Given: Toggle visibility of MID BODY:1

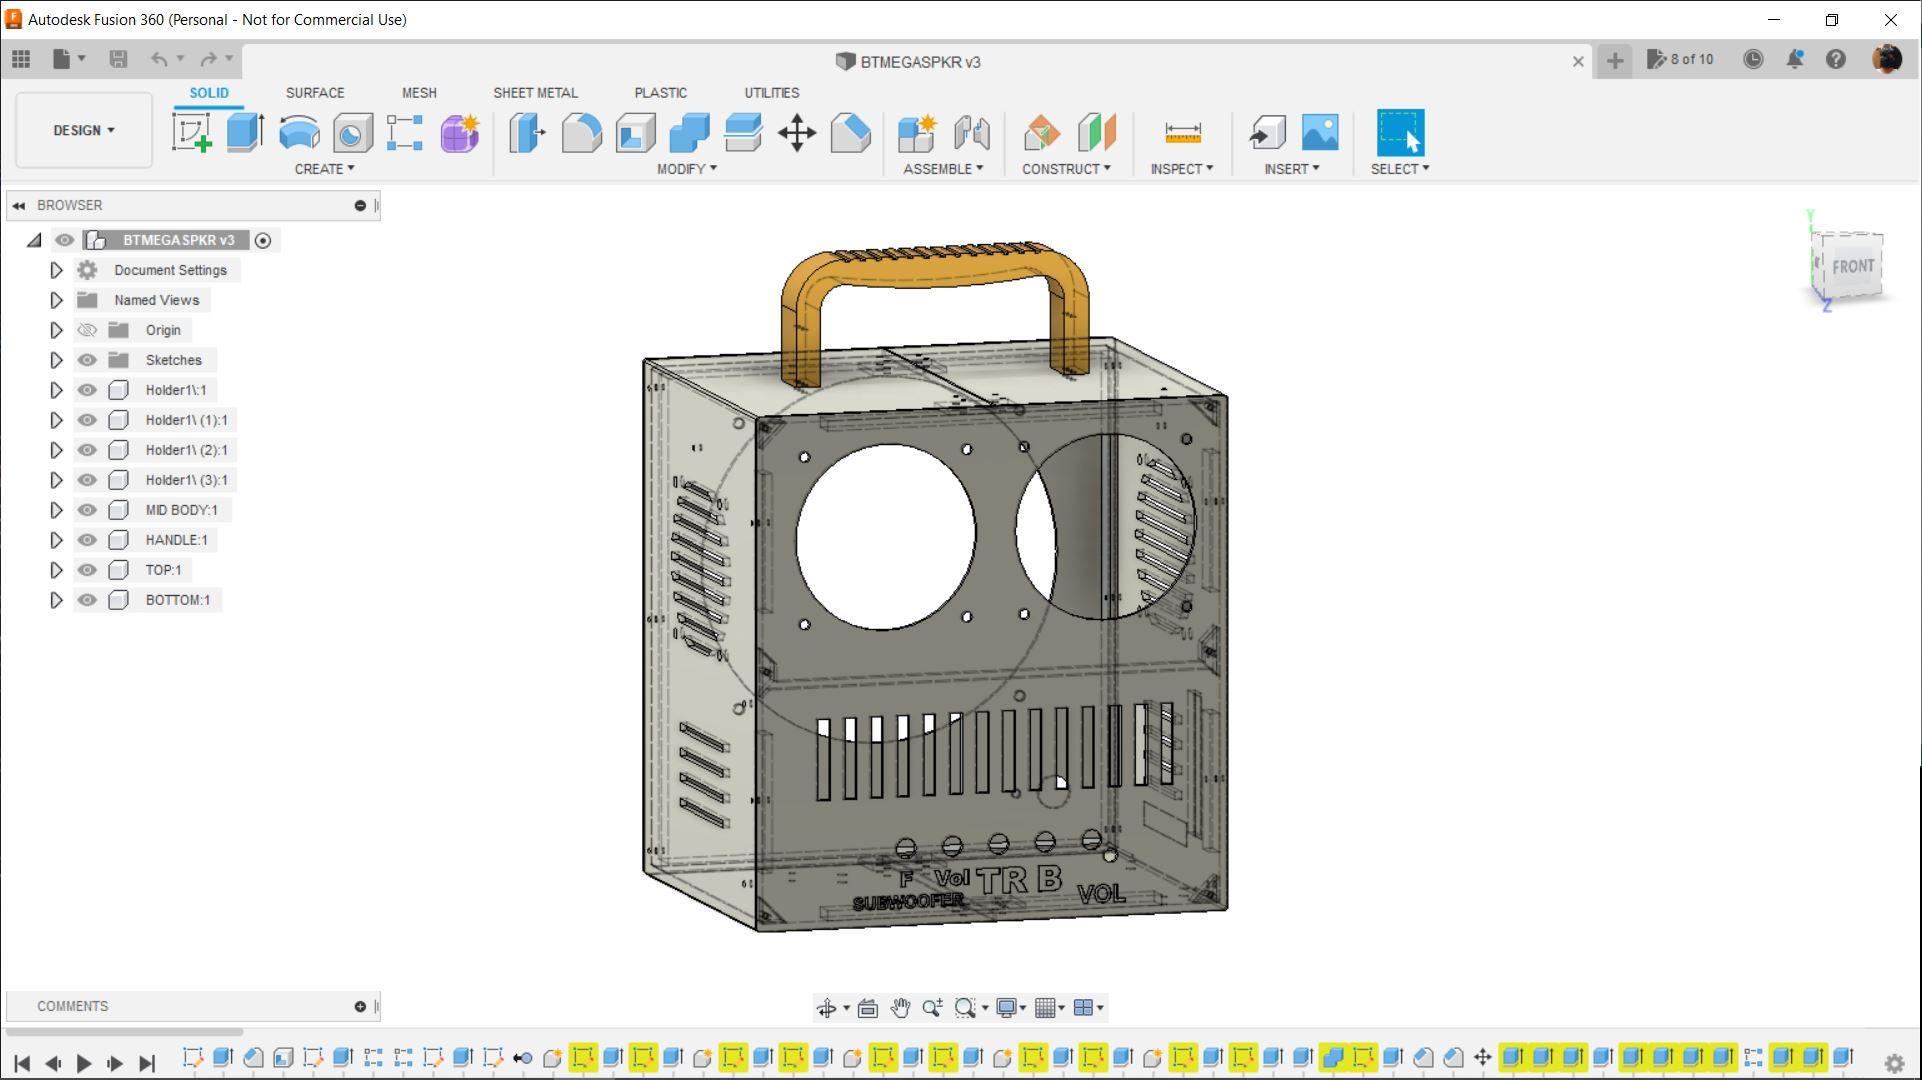Looking at the screenshot, I should (87, 510).
